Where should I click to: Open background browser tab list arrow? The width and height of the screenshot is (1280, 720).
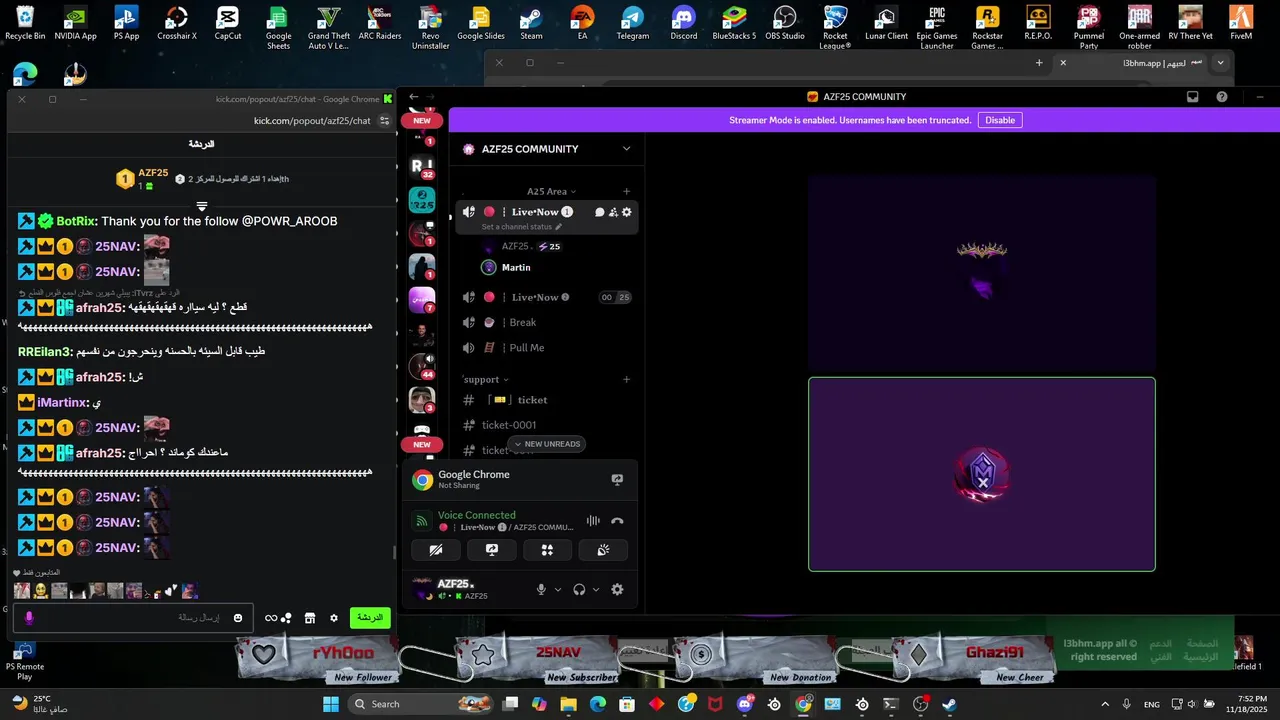[x=1220, y=63]
